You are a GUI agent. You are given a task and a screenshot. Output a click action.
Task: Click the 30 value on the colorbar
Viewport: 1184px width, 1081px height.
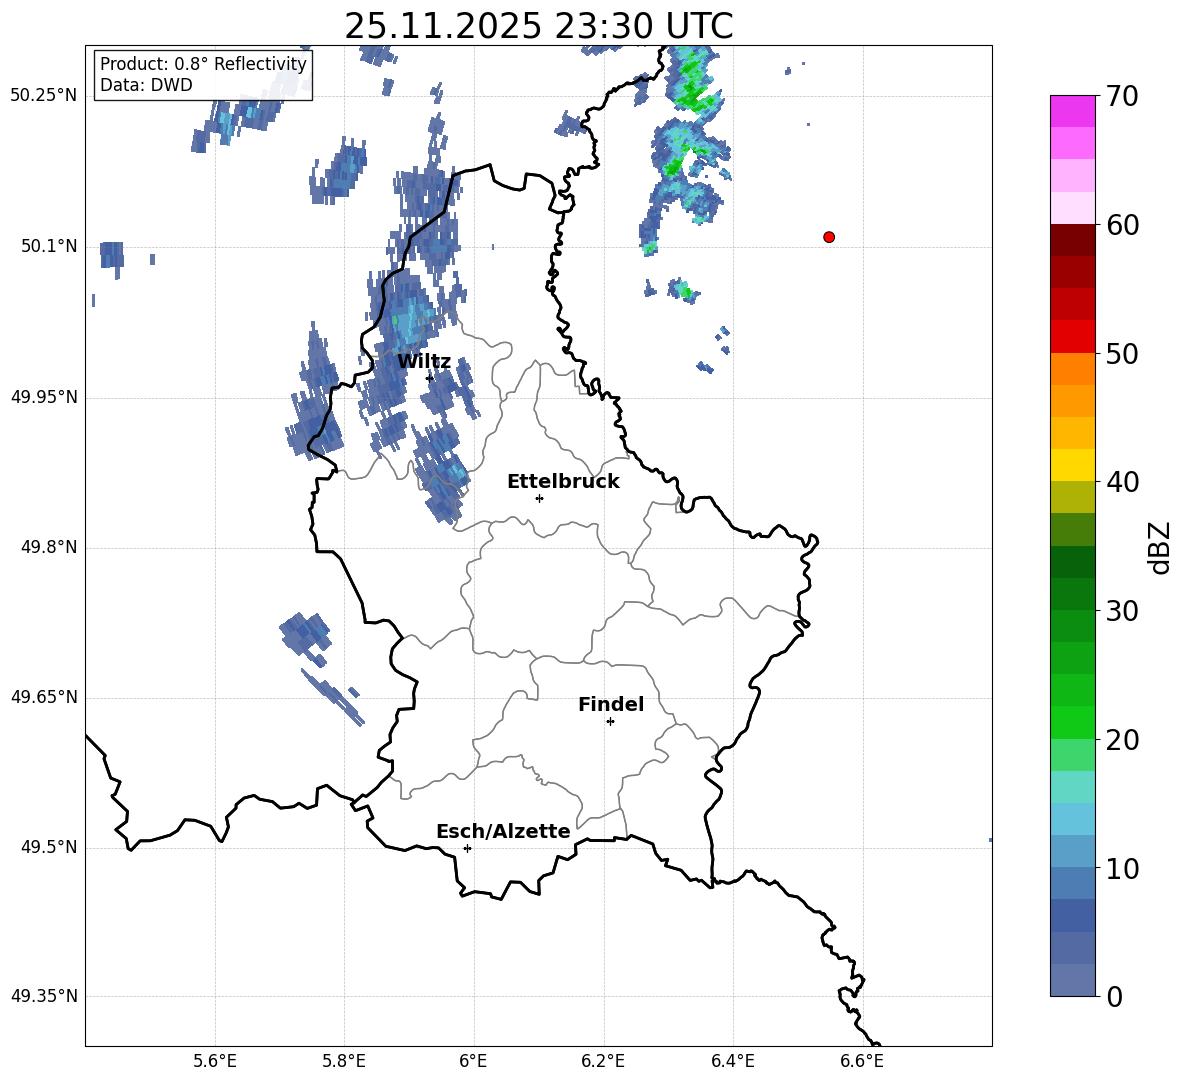1122,611
